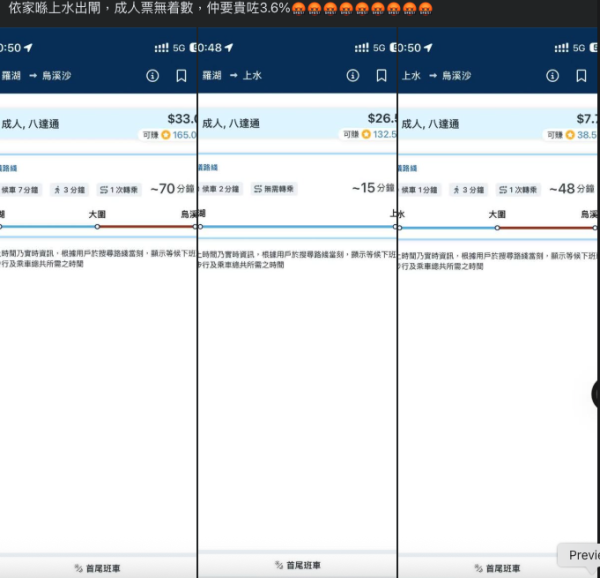Click the 羅湖 → 烏溪沙 route title
600x578 pixels.
37,76
